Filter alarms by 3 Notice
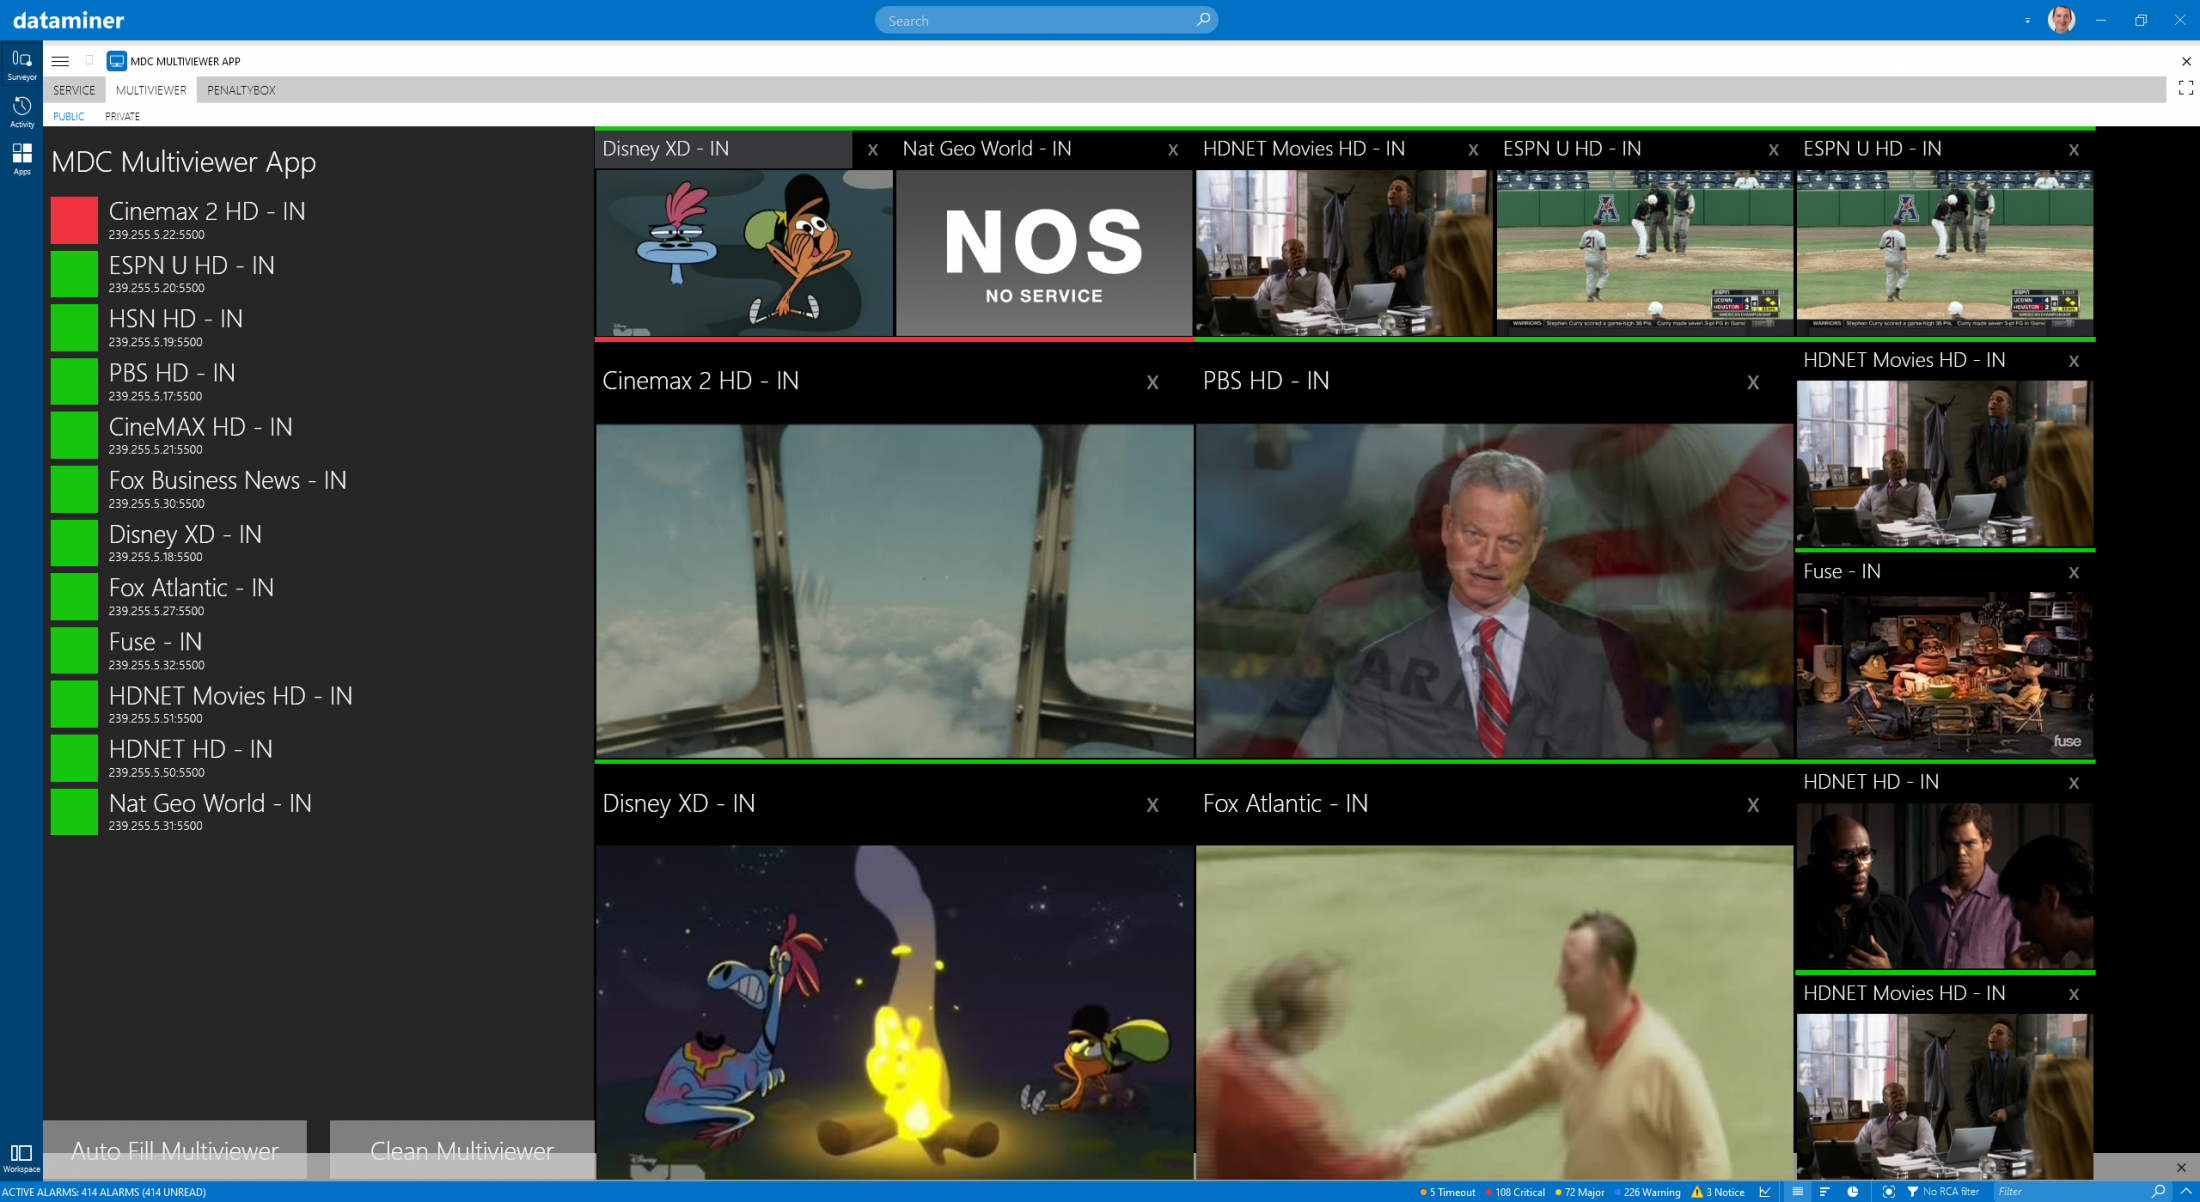This screenshot has height=1202, width=2200. (1718, 1192)
